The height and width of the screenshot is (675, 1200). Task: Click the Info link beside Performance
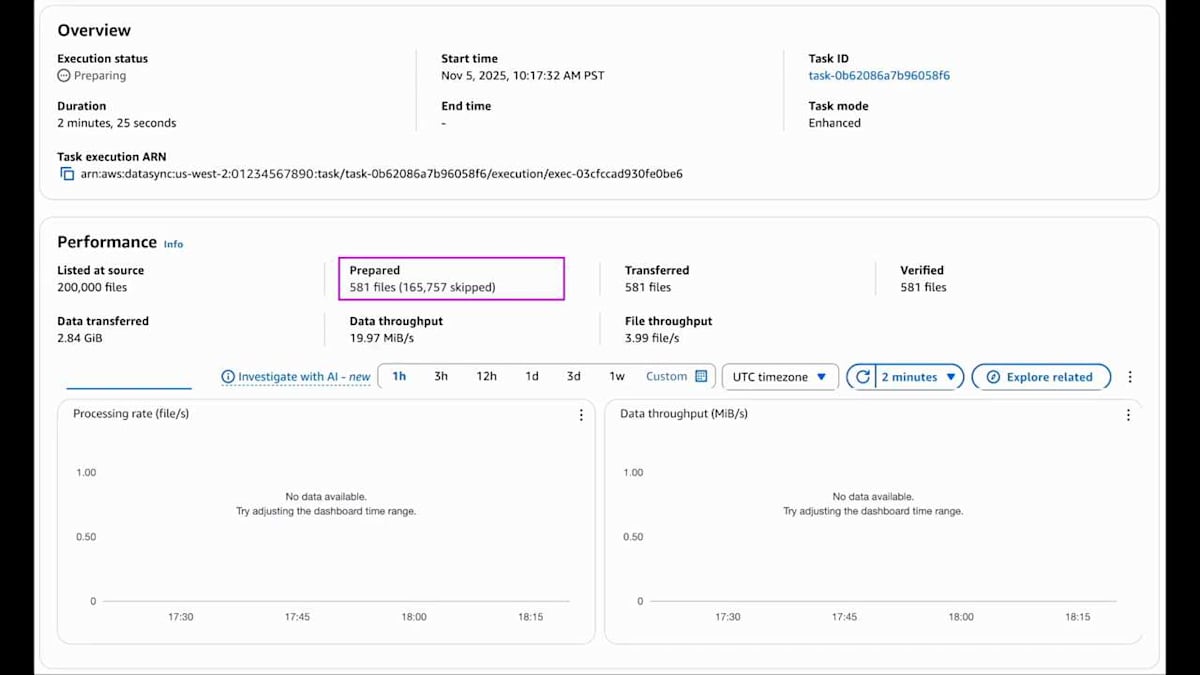(x=174, y=244)
